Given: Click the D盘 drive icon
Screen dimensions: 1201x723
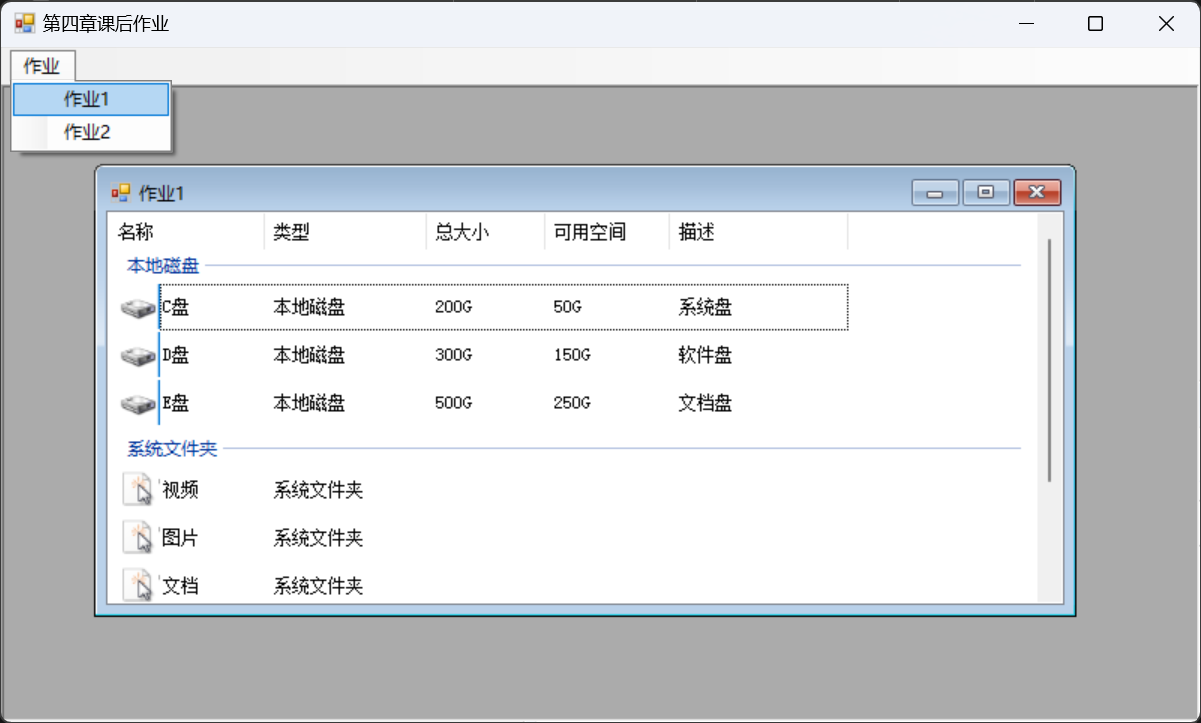Looking at the screenshot, I should 138,356.
